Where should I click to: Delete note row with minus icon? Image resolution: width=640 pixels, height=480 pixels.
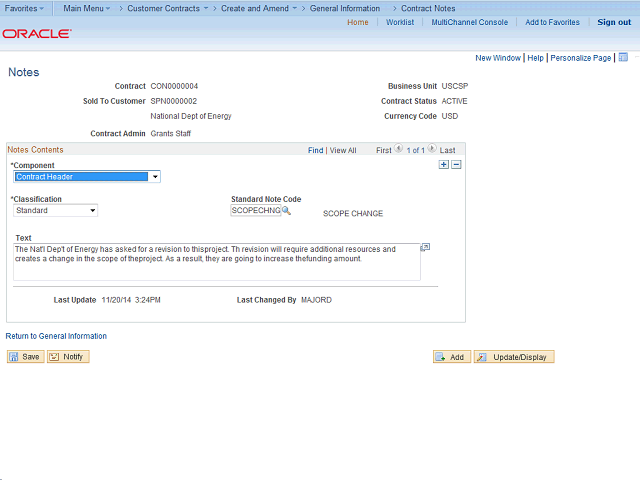point(456,164)
